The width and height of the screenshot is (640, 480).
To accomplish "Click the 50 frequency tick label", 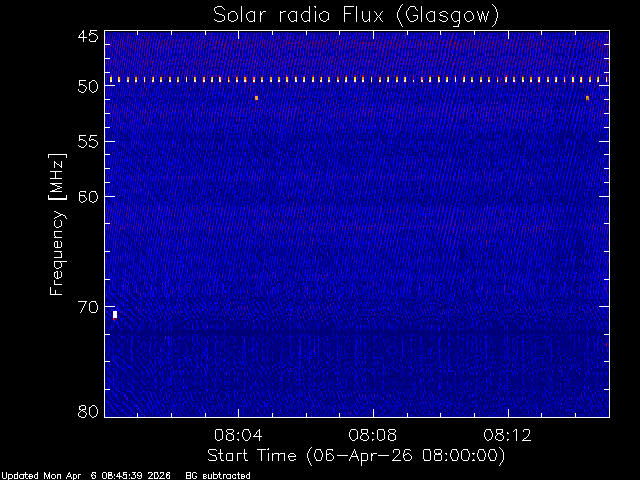I will [x=88, y=86].
